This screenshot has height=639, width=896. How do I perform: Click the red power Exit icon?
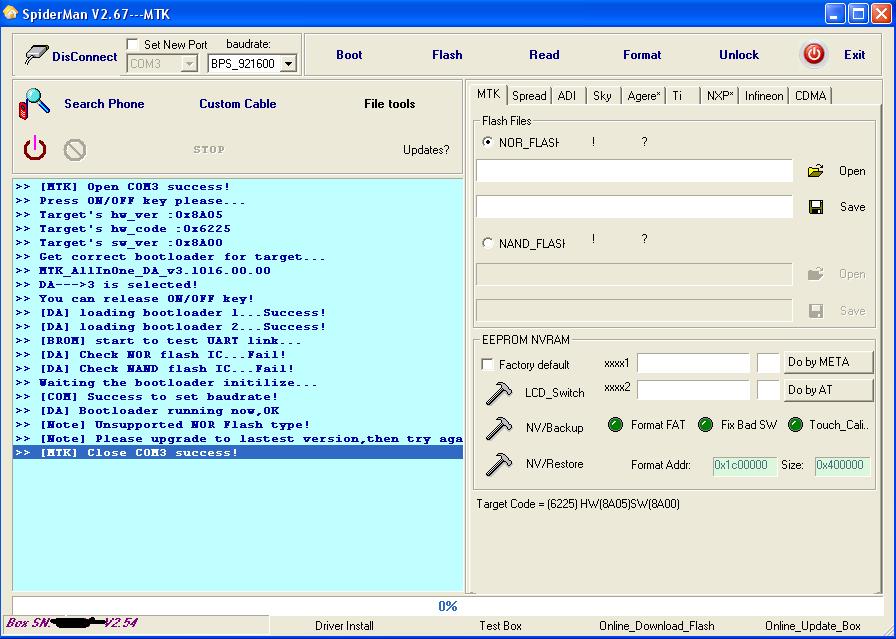814,54
